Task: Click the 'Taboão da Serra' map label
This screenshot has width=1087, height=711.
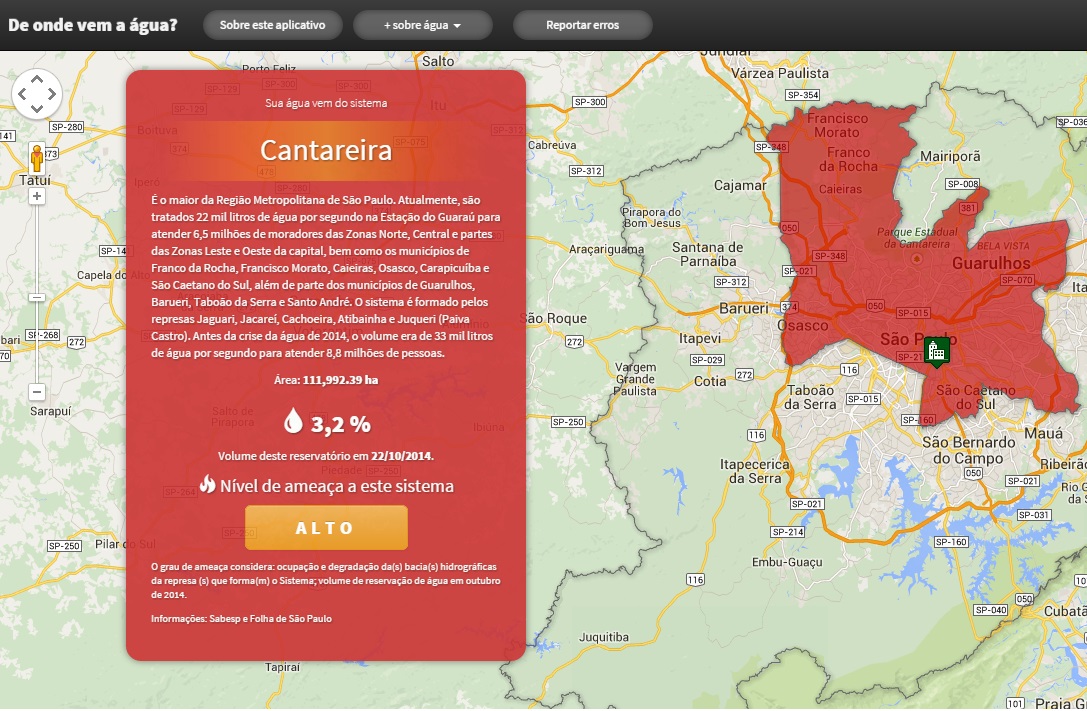Action: pyautogui.click(x=810, y=397)
